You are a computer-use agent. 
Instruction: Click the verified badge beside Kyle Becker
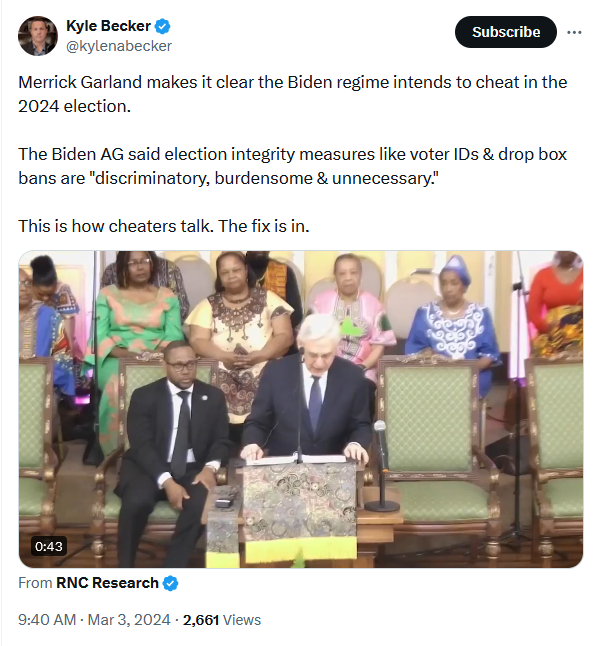pyautogui.click(x=162, y=26)
